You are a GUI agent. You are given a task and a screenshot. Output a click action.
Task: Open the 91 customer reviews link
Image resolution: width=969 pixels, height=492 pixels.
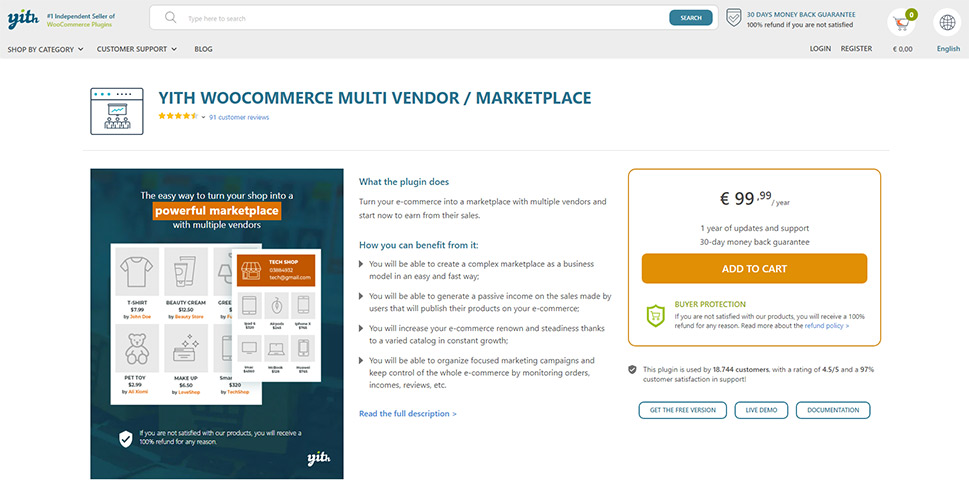pyautogui.click(x=239, y=117)
